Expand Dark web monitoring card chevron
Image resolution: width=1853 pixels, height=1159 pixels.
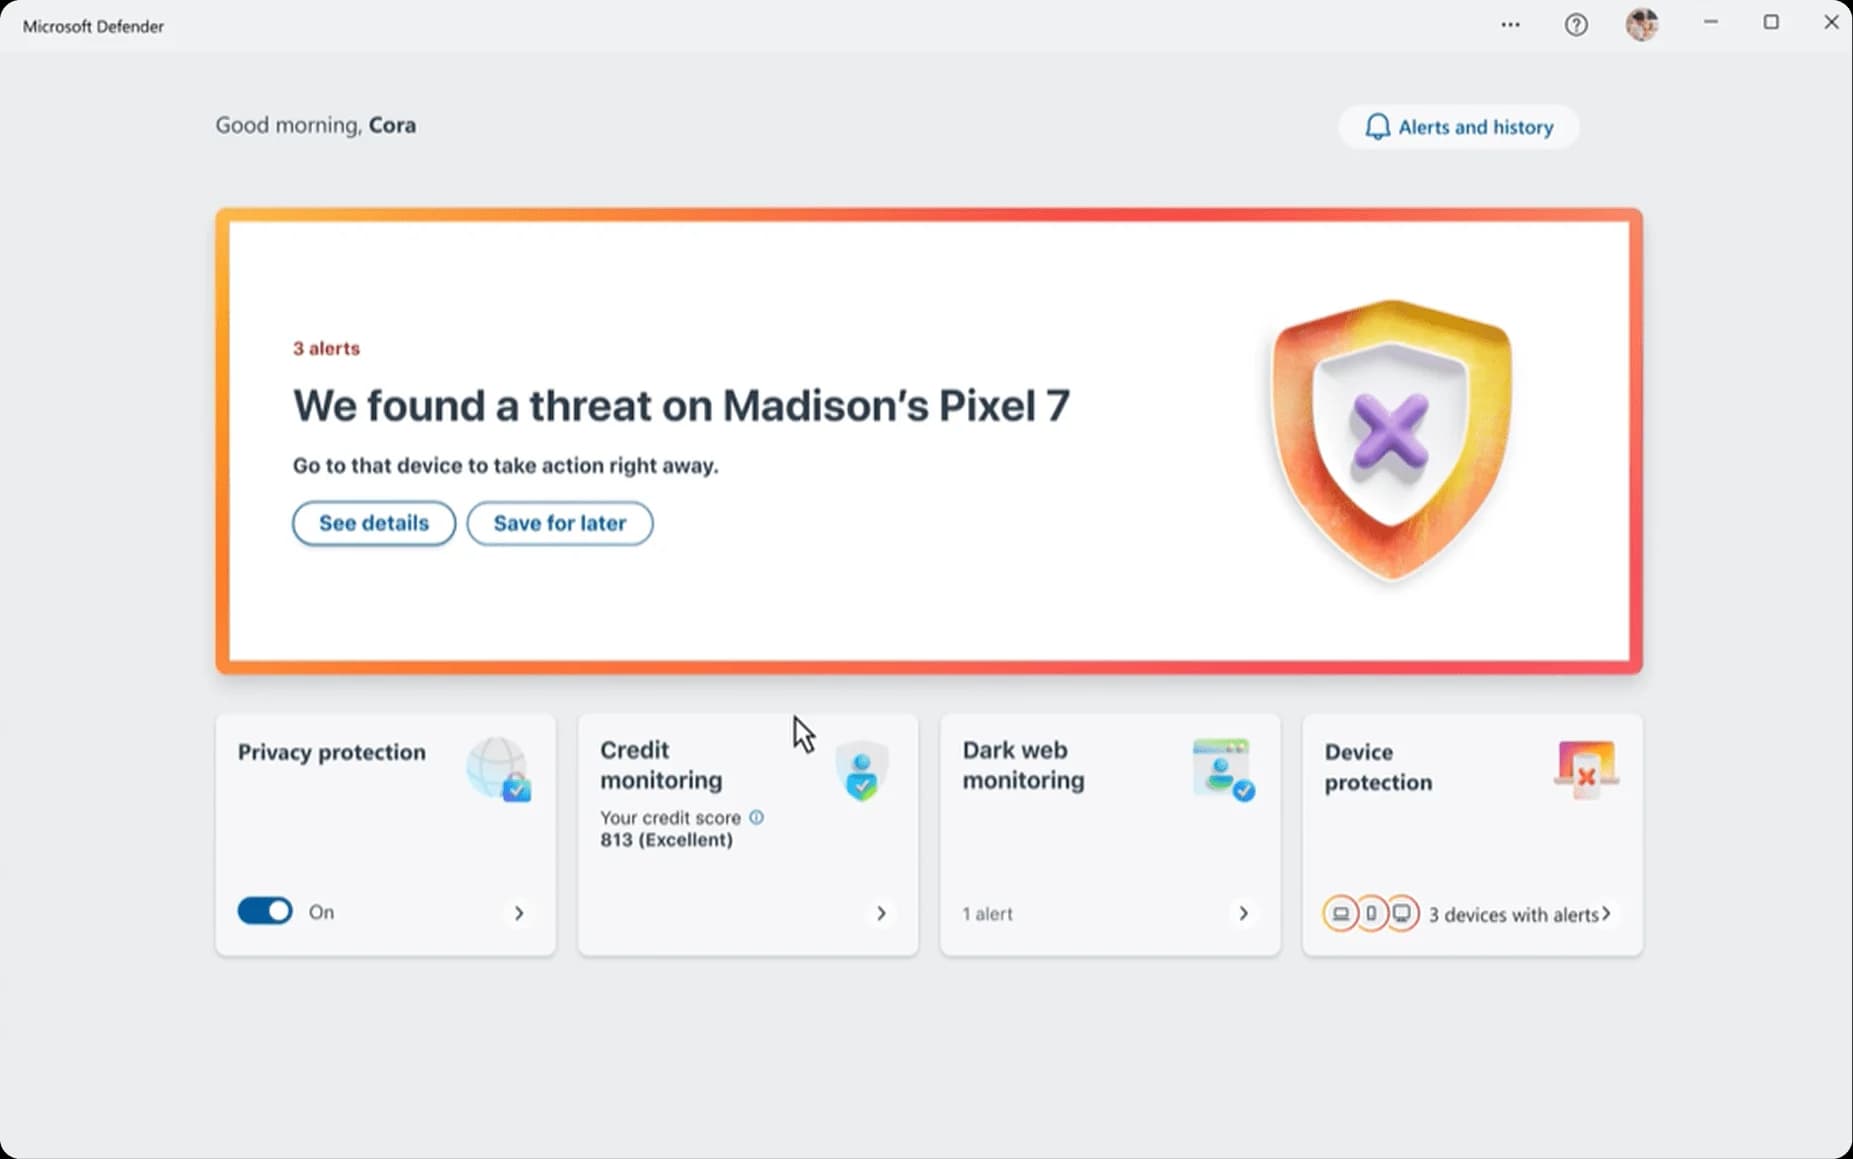[1243, 913]
